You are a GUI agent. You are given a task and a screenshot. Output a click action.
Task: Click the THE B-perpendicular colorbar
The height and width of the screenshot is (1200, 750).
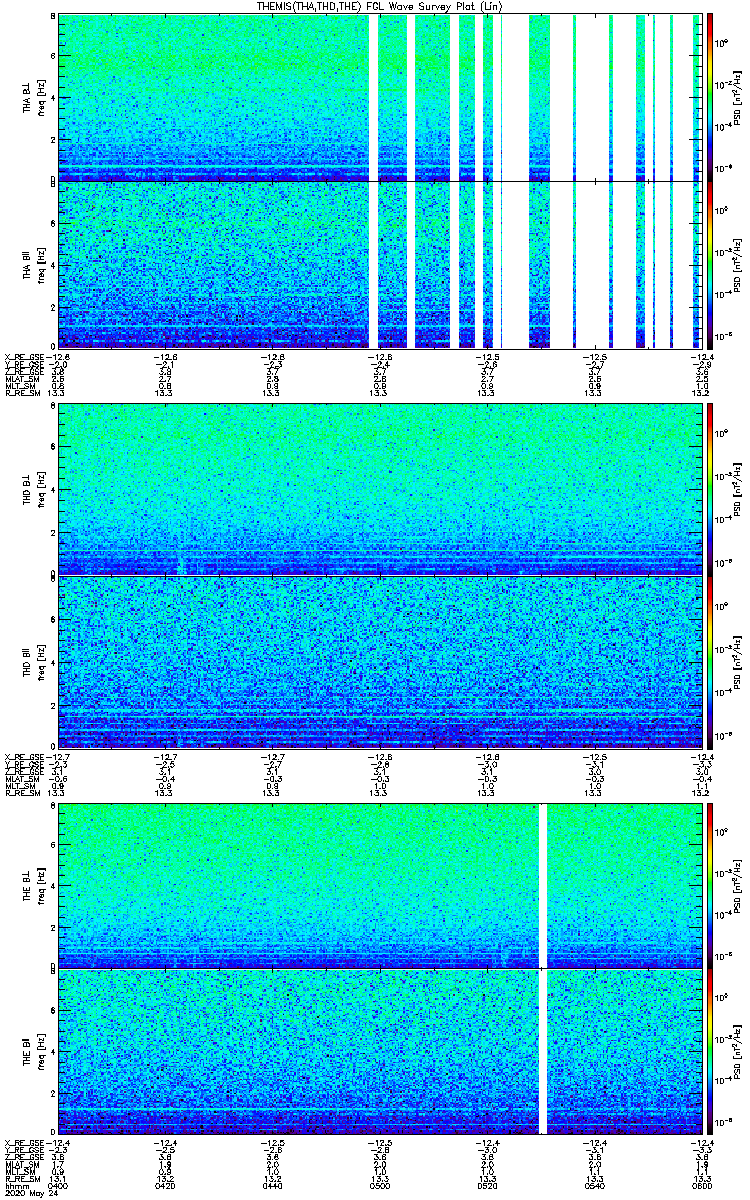click(x=710, y=884)
